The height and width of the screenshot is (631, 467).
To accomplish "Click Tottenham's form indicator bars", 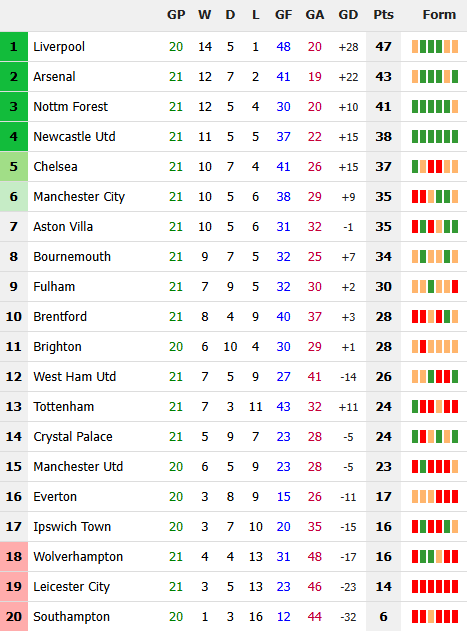I will click(435, 406).
